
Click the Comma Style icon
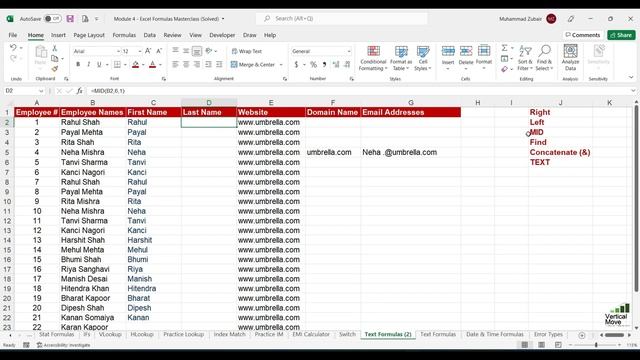(x=324, y=64)
